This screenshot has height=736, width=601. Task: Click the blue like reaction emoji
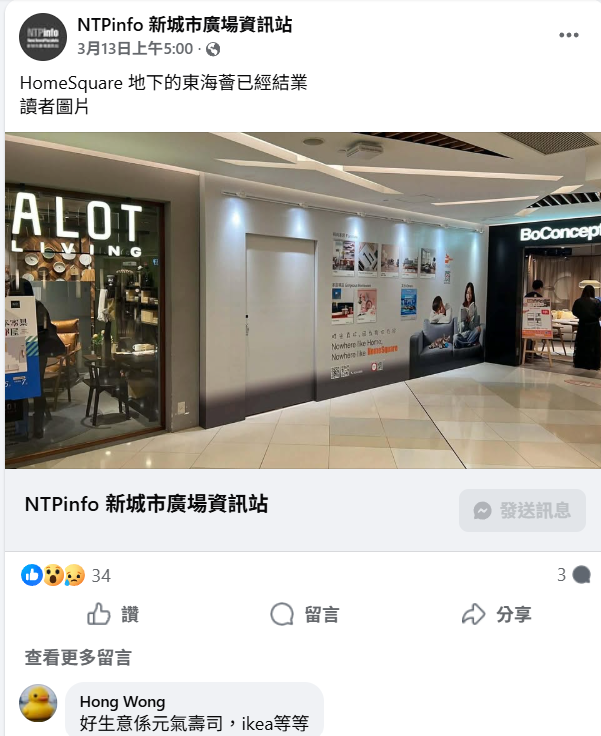(x=32, y=575)
